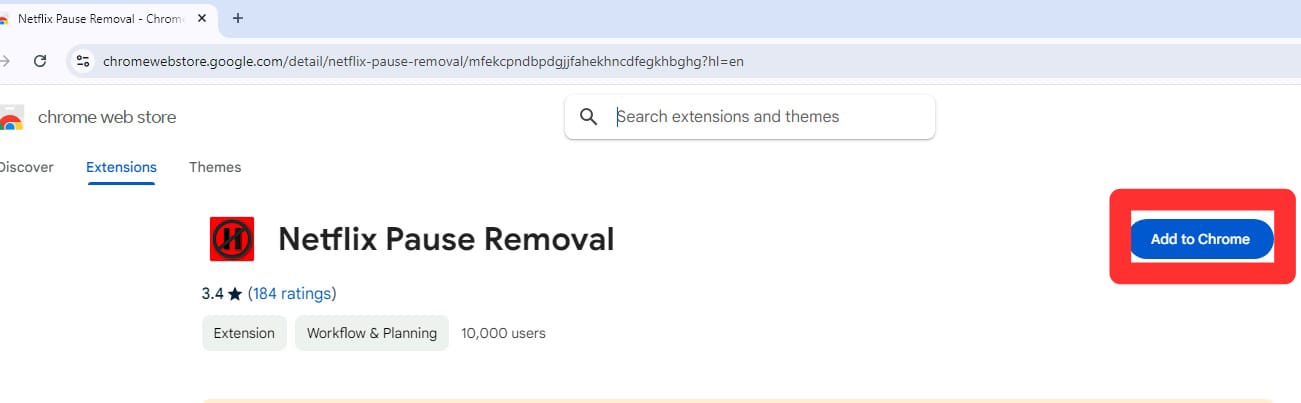
Task: Select the Extension category chip
Action: coord(244,333)
